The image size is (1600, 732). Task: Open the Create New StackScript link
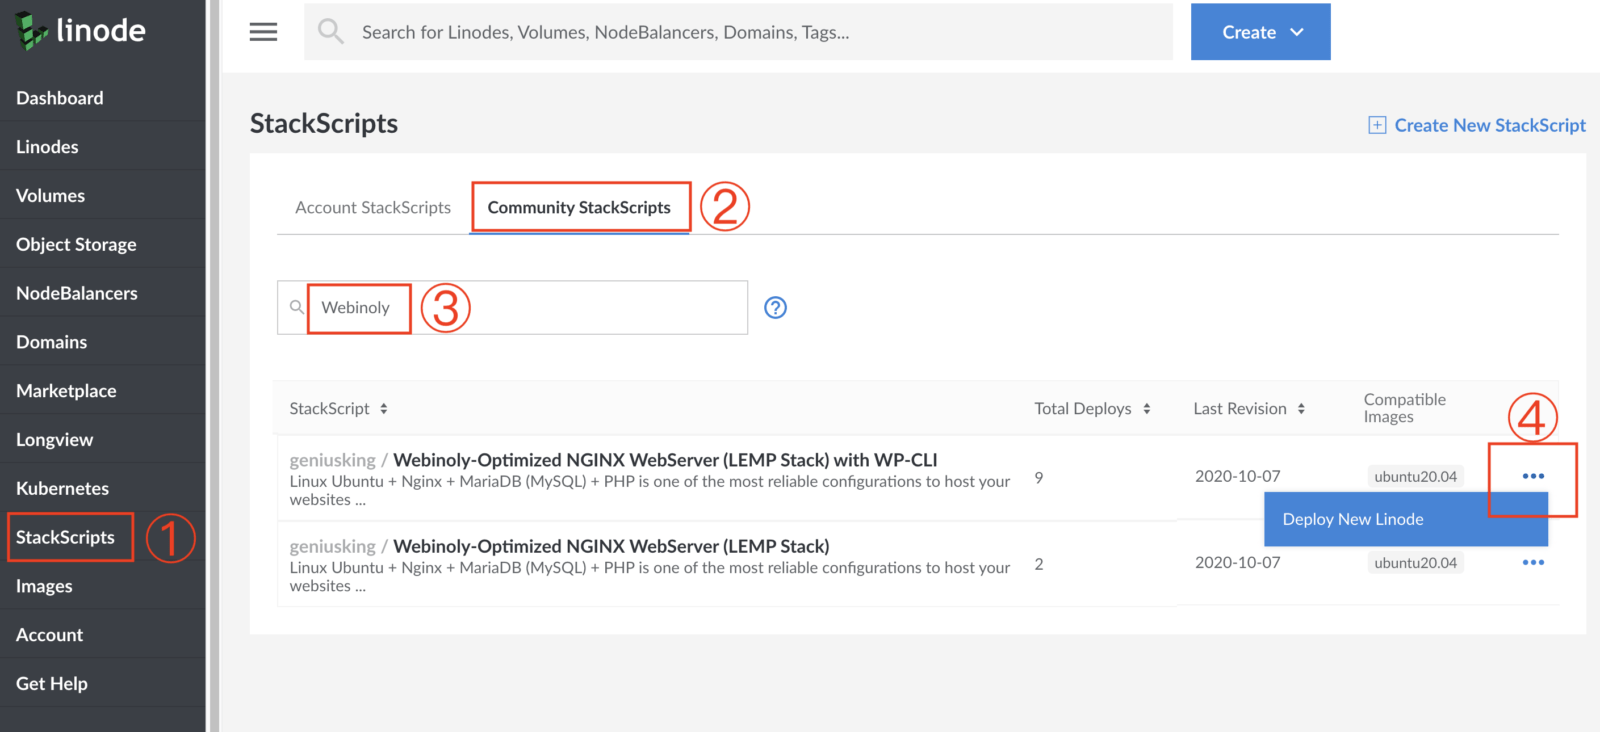click(1490, 125)
